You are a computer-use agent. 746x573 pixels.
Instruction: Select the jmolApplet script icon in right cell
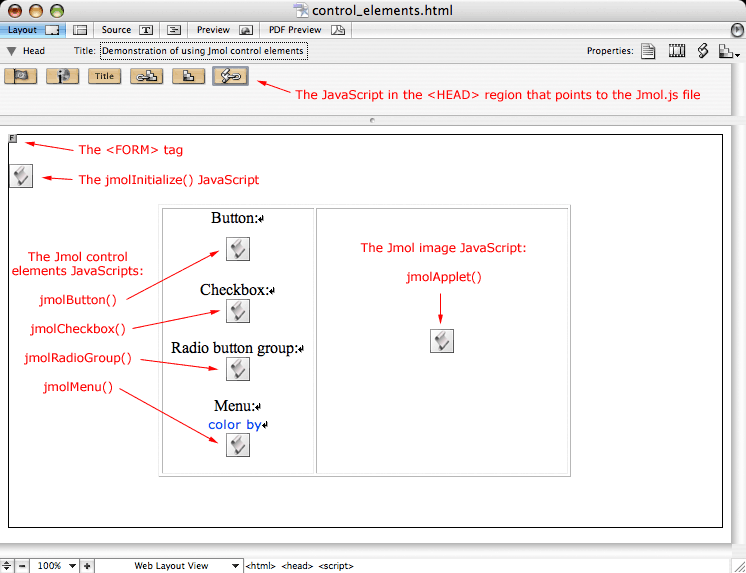(x=442, y=341)
